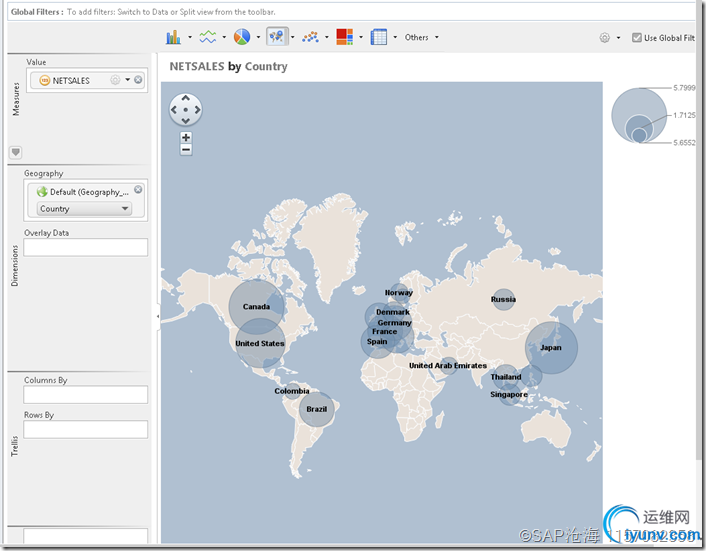Open NETSALES measure settings gear

(x=115, y=80)
